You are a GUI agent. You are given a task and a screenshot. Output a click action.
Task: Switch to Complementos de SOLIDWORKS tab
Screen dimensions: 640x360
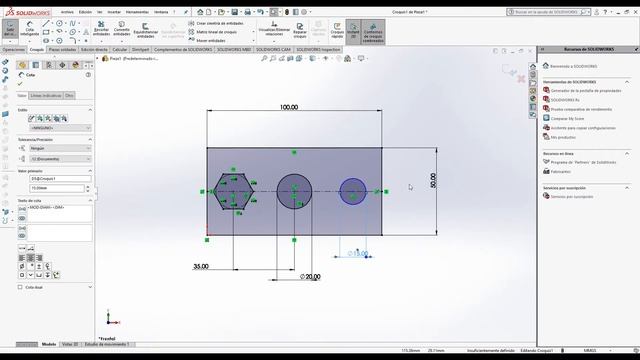[183, 49]
